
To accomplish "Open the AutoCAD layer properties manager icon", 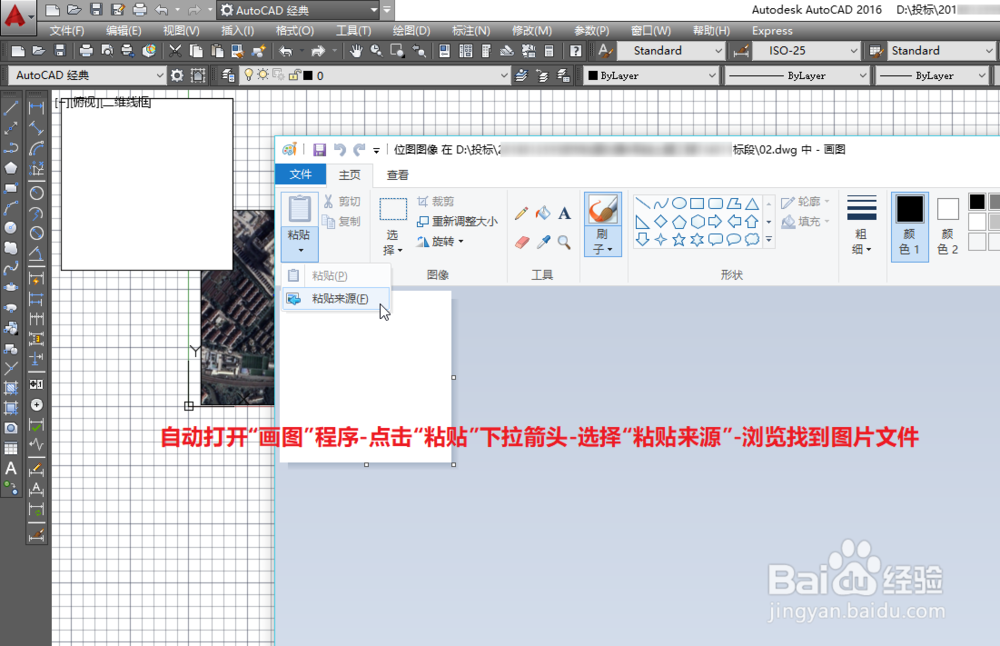I will tap(228, 76).
